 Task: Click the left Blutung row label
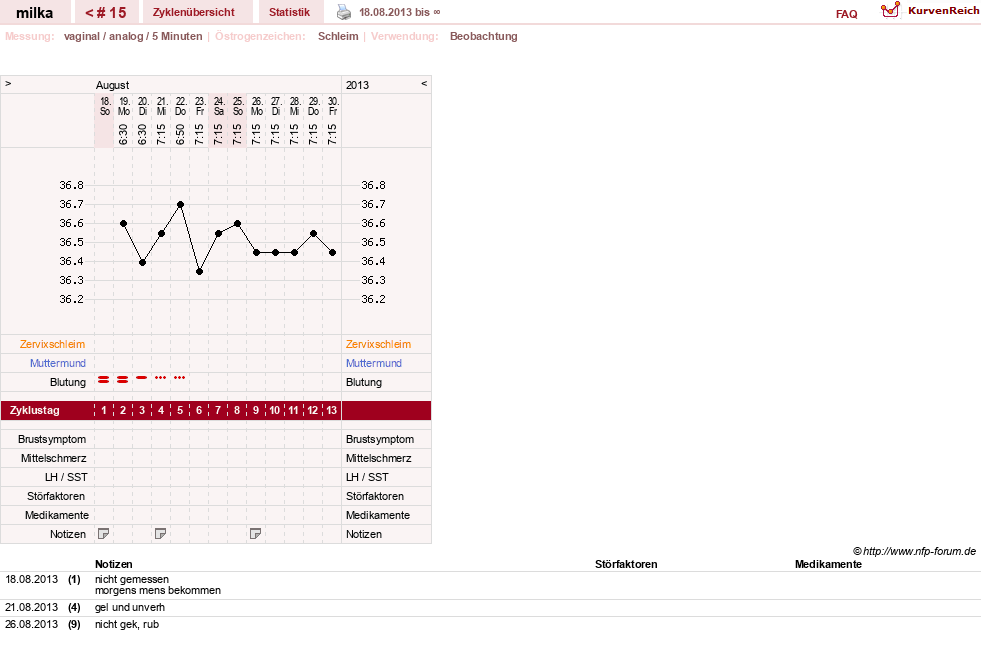[x=68, y=382]
